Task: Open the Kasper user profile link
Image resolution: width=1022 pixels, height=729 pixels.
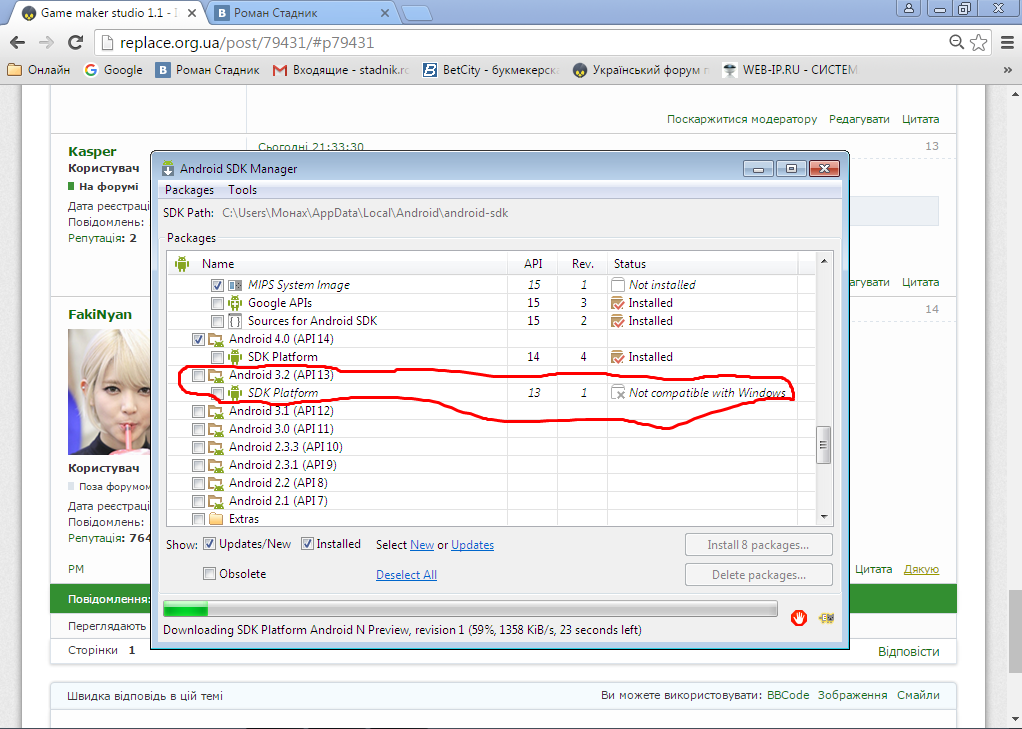Action: [x=92, y=151]
